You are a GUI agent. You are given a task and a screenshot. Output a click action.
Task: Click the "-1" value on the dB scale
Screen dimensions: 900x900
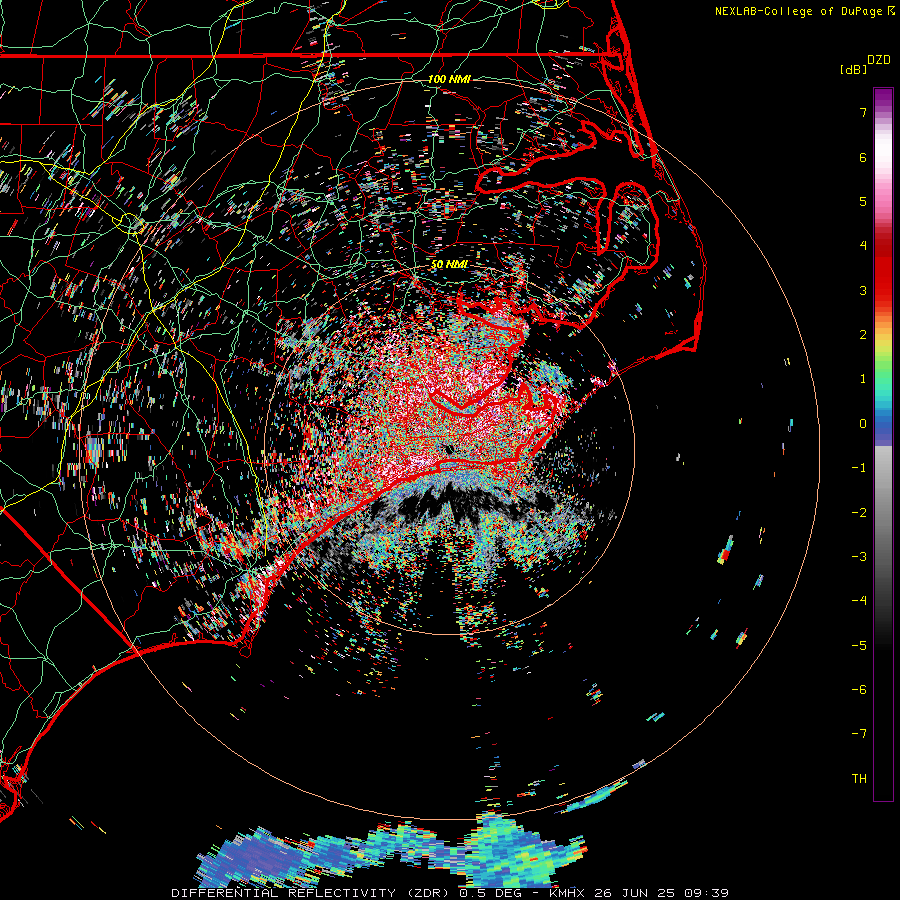tap(859, 468)
